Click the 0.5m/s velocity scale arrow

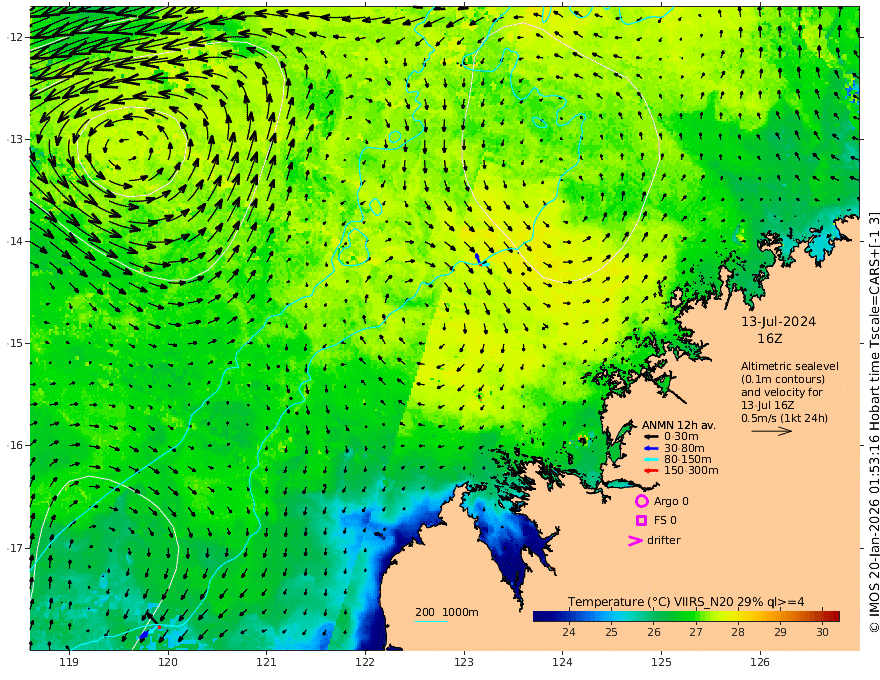(772, 431)
